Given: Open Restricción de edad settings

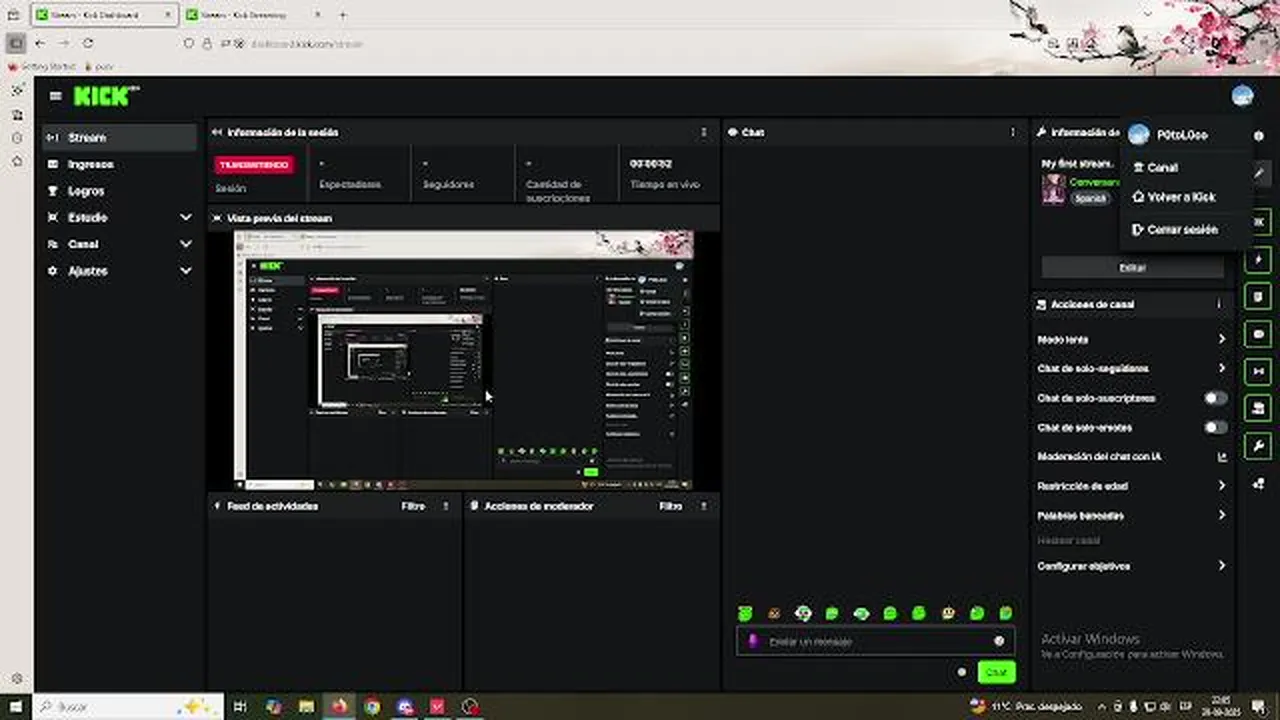Looking at the screenshot, I should (1132, 486).
